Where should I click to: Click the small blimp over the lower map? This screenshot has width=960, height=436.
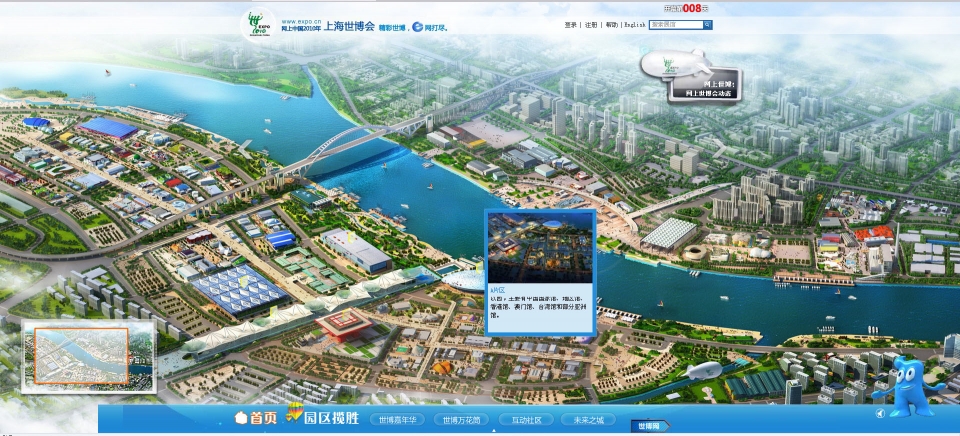coord(703,370)
